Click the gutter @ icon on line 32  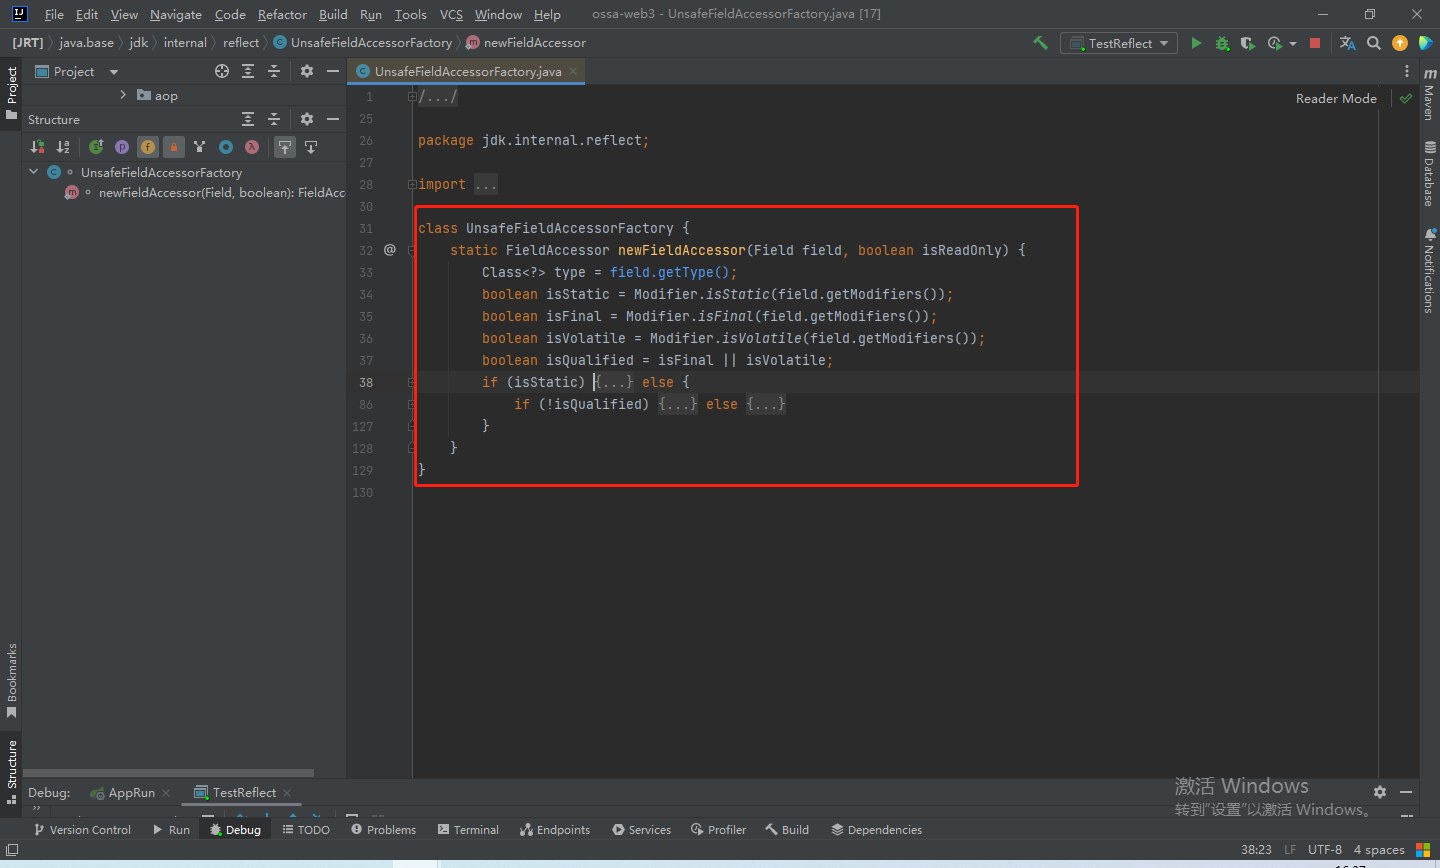[390, 250]
